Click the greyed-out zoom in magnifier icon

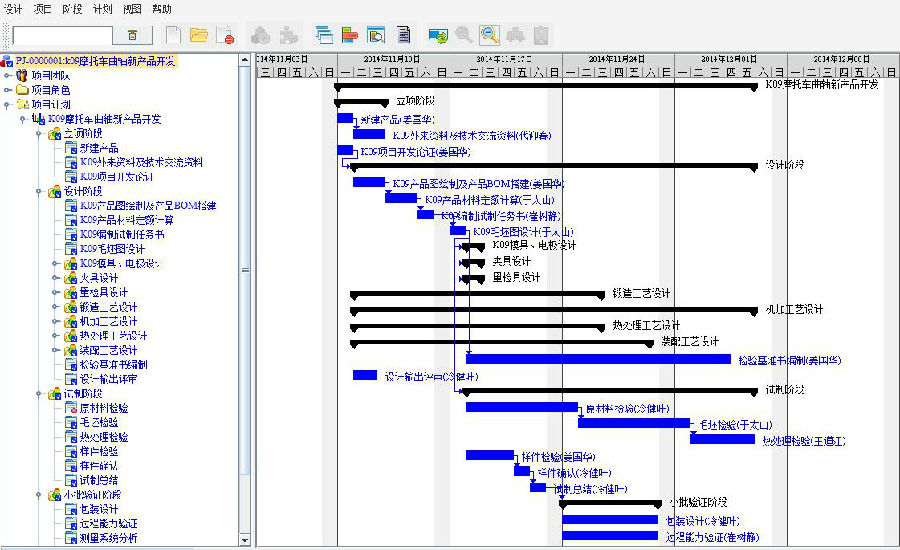(x=463, y=35)
